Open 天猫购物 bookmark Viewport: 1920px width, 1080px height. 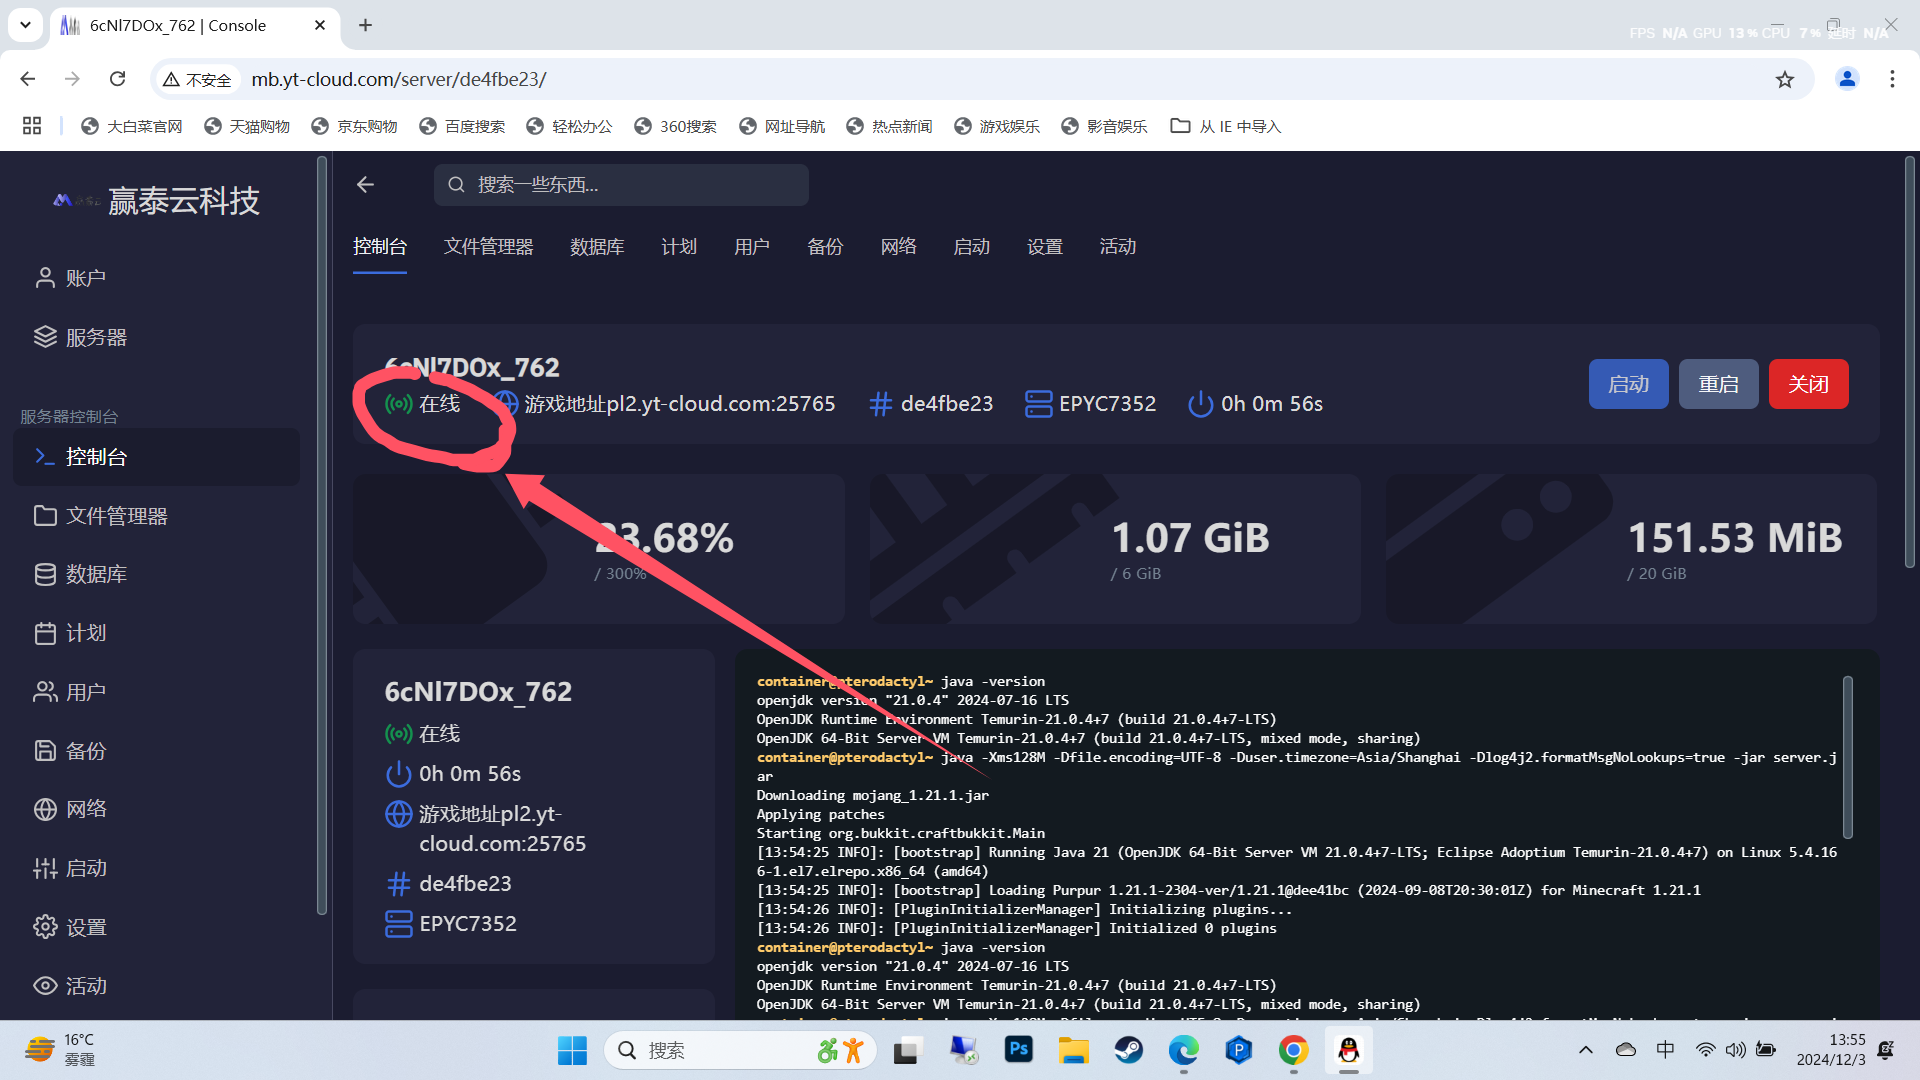tap(246, 126)
